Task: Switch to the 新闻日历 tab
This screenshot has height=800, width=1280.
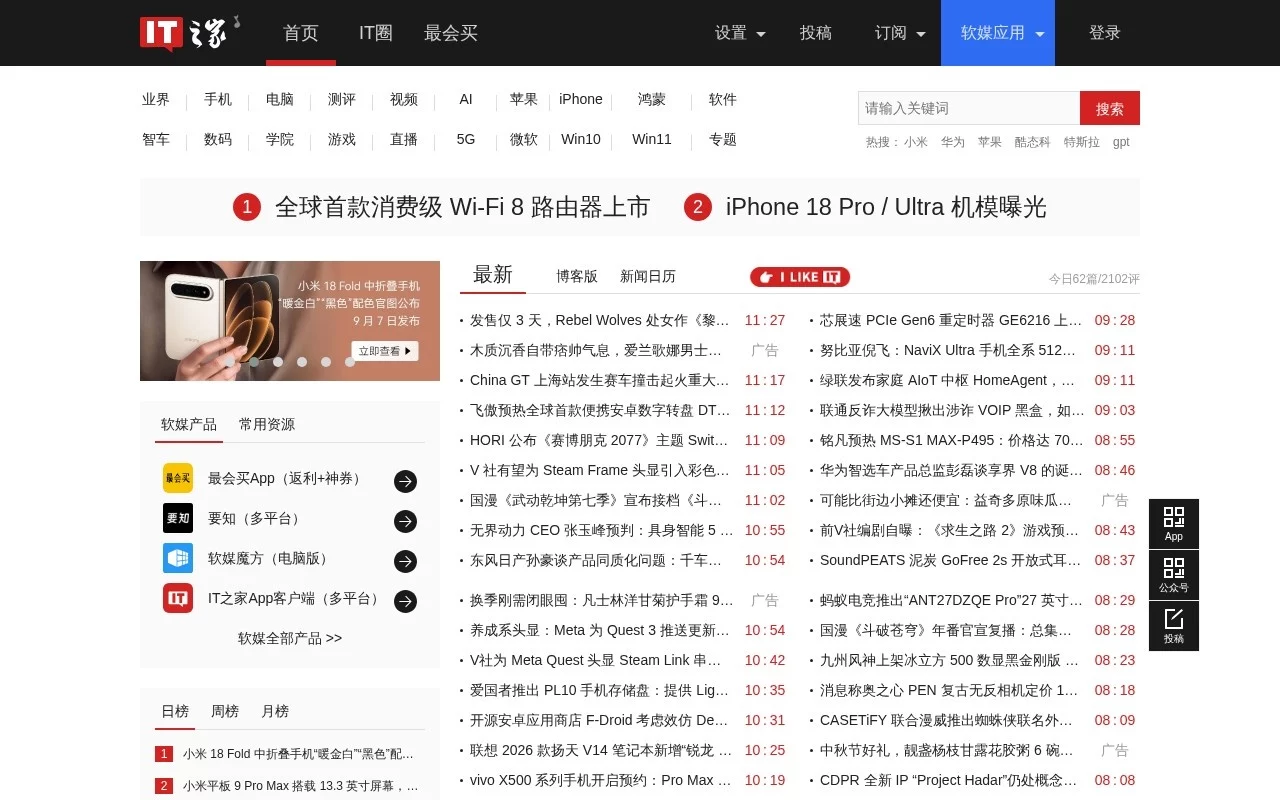Action: click(648, 277)
